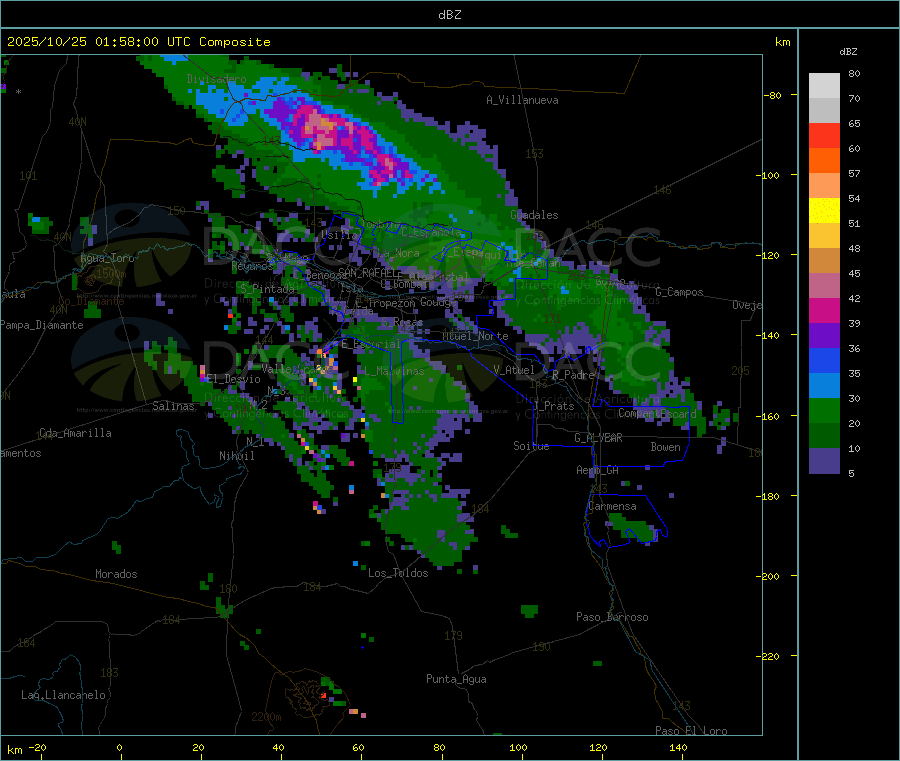Click the '-200' km axis tick label
The width and height of the screenshot is (900, 761).
point(769,576)
